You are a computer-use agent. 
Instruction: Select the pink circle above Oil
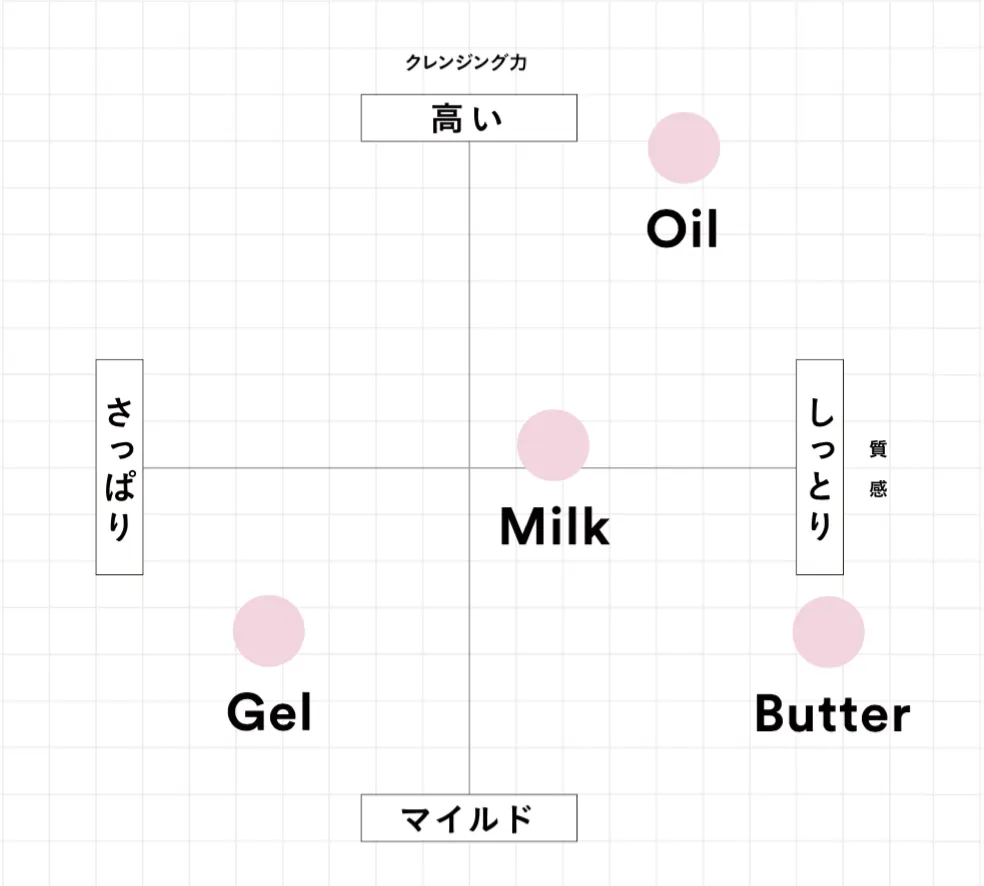coord(684,148)
